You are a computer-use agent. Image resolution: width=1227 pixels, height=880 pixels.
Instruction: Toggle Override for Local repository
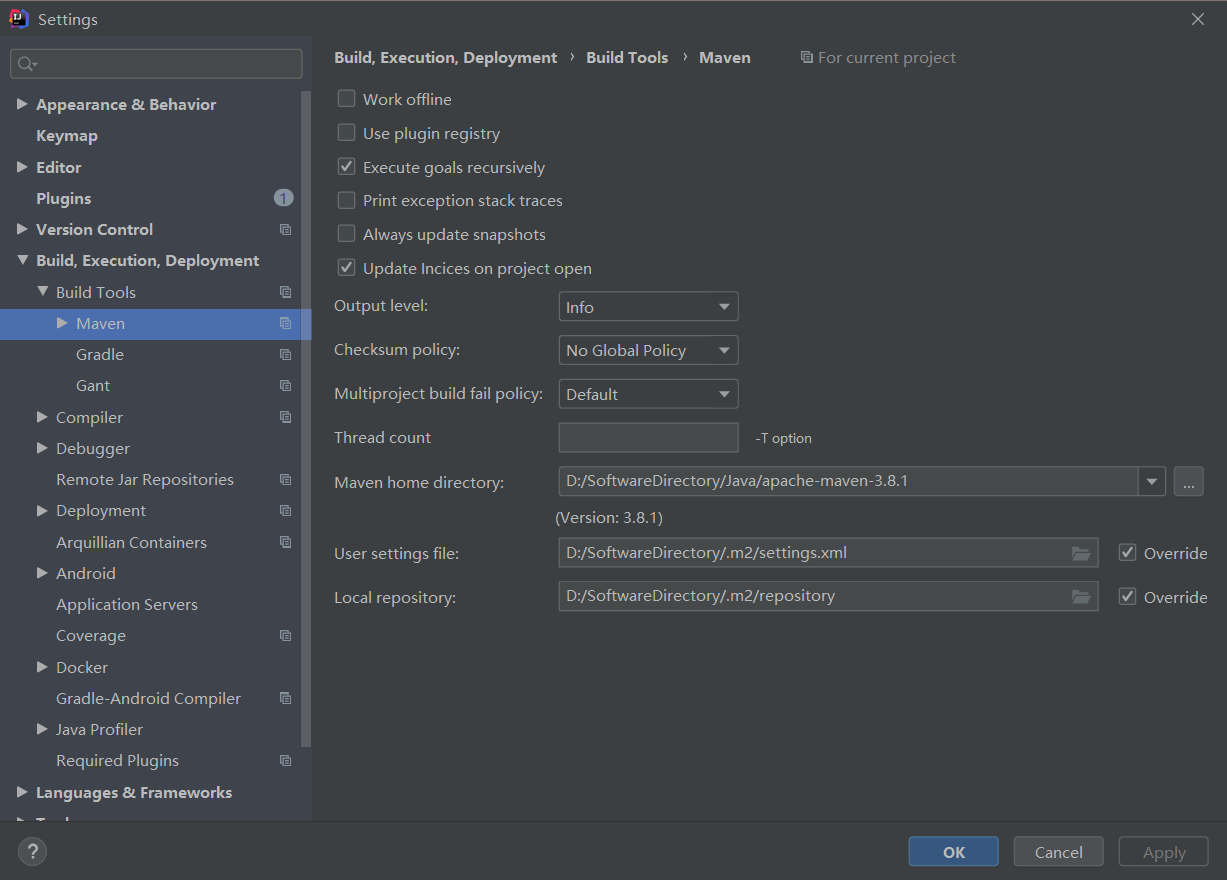click(x=1127, y=597)
